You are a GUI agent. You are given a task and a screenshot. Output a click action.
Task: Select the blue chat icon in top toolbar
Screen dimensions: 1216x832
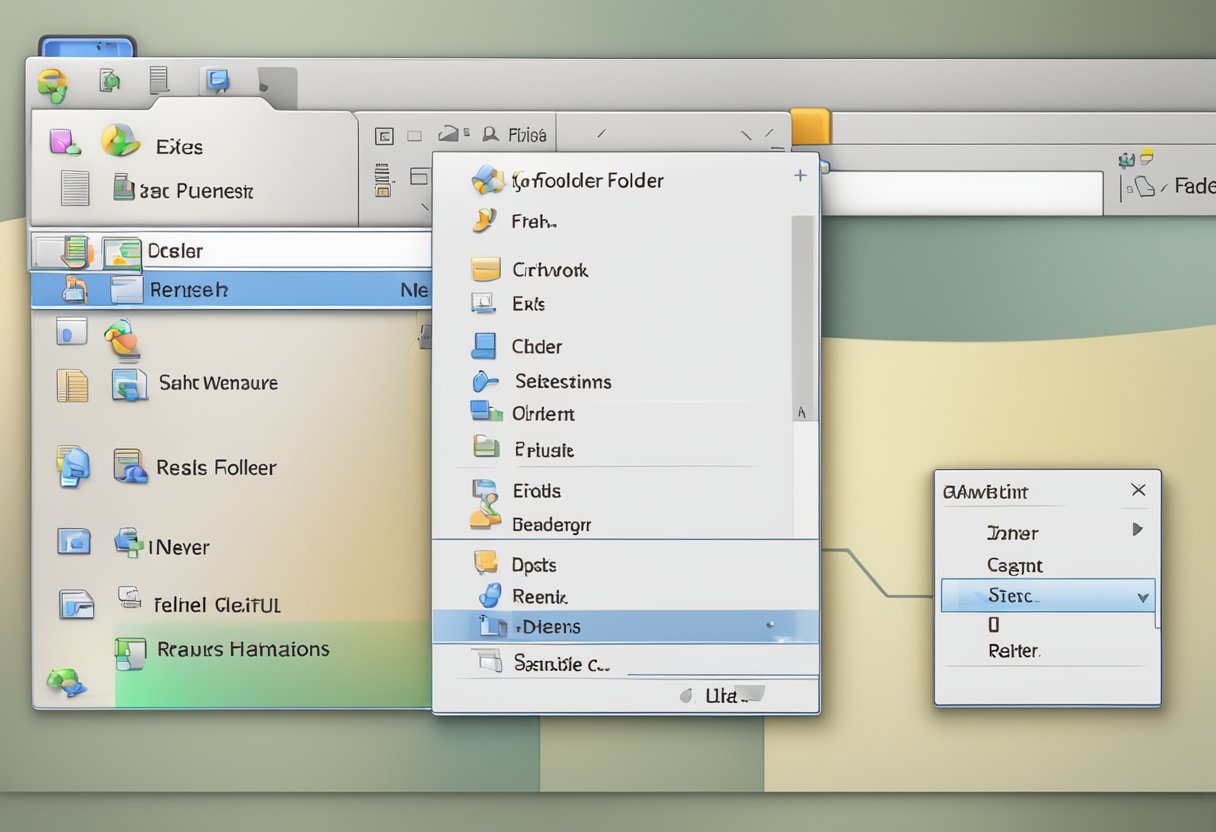(216, 81)
